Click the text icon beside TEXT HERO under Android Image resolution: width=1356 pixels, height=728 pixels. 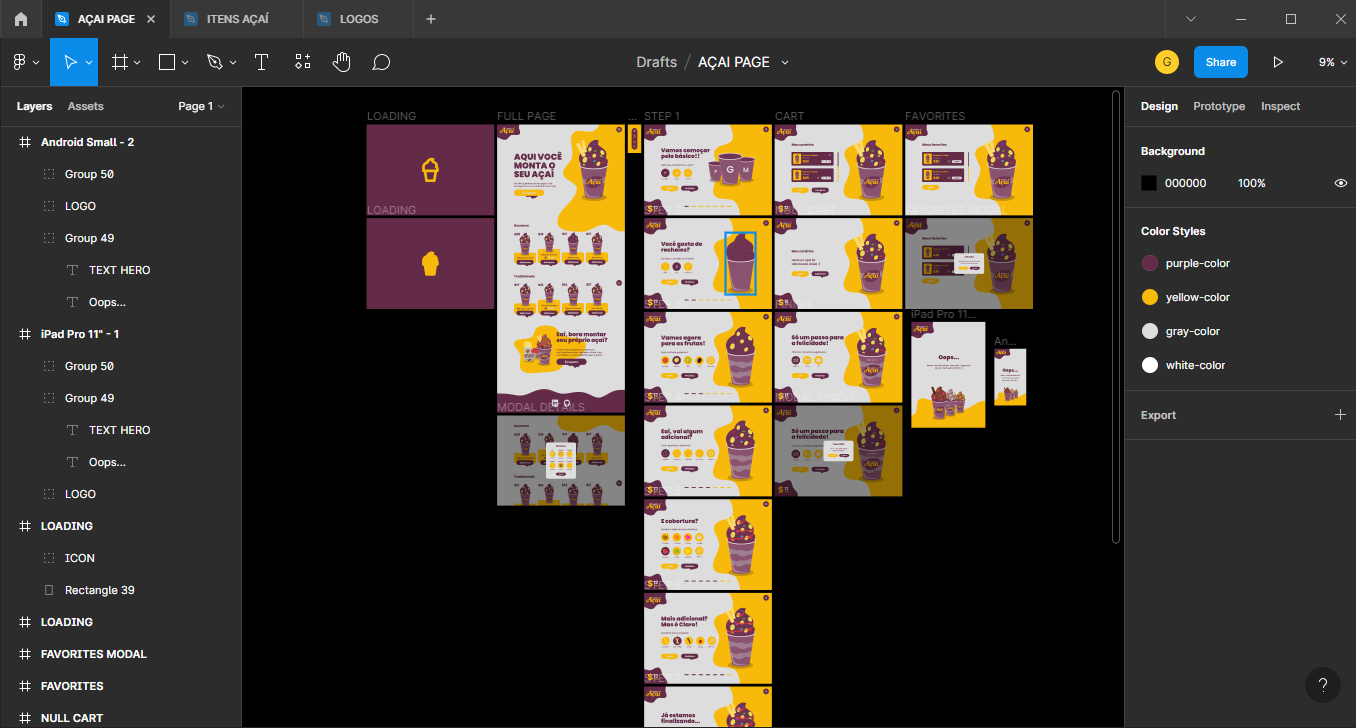point(72,270)
